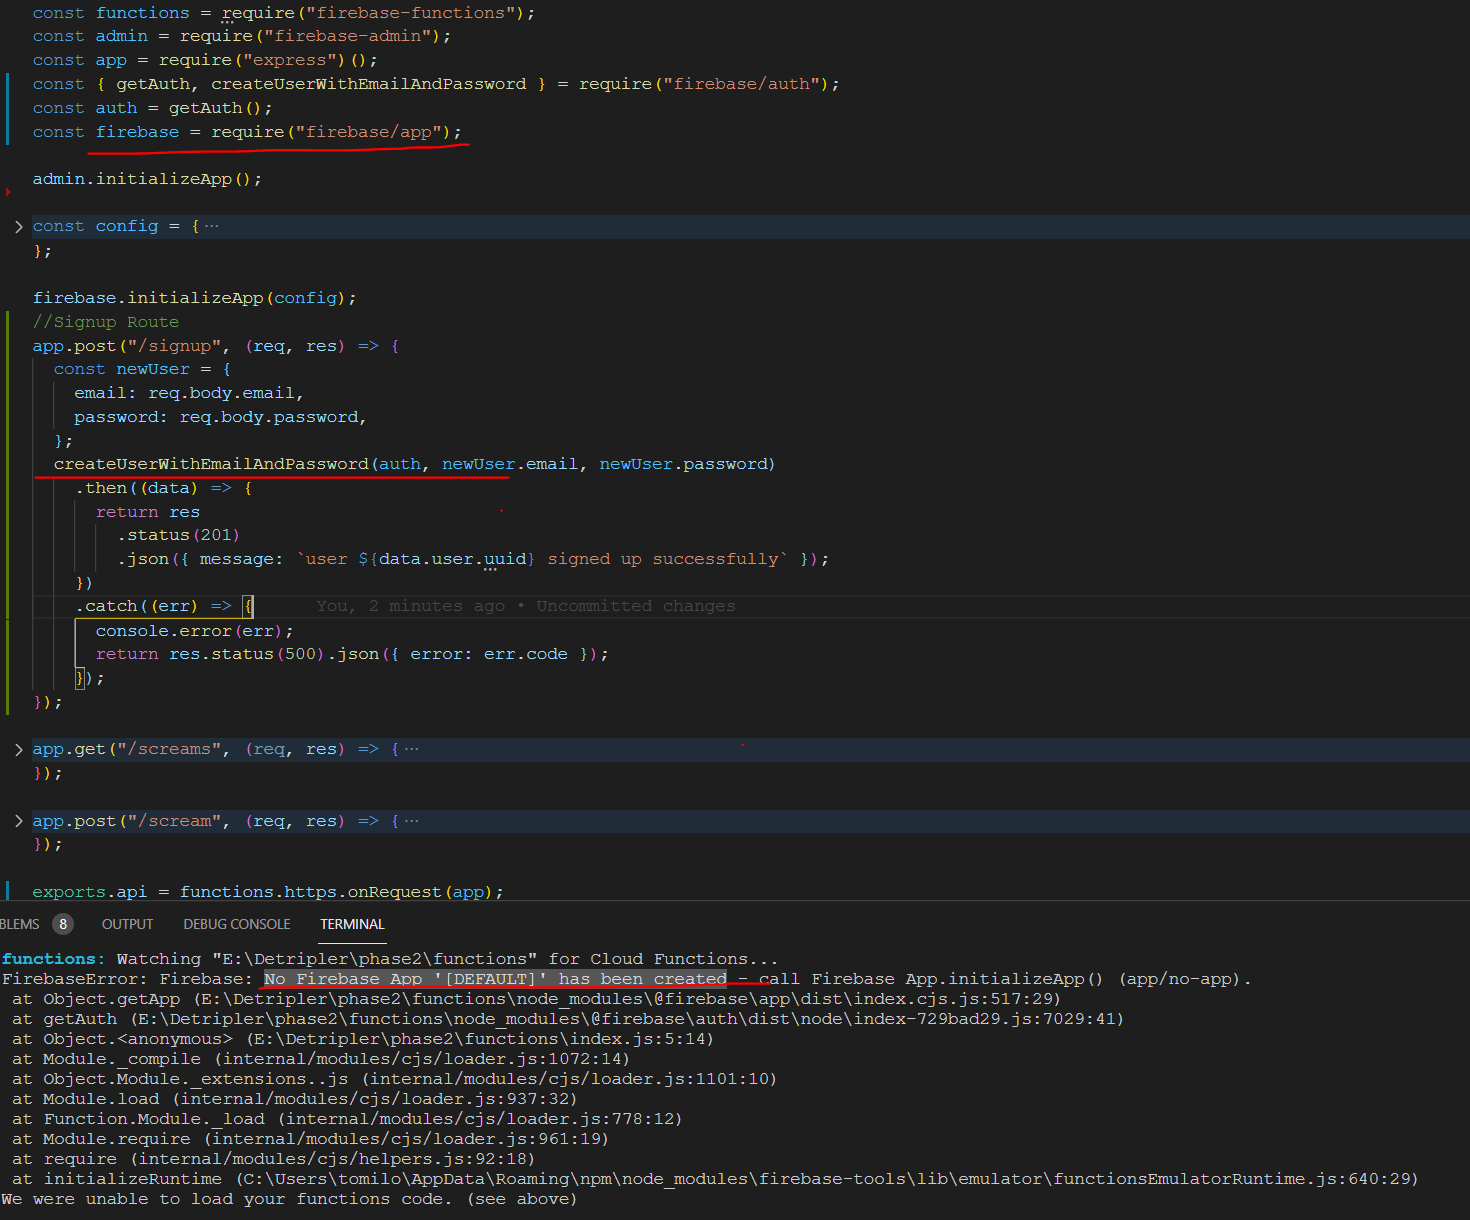The image size is (1470, 1220).
Task: Click admin.initializeApp() line
Action: (x=147, y=179)
